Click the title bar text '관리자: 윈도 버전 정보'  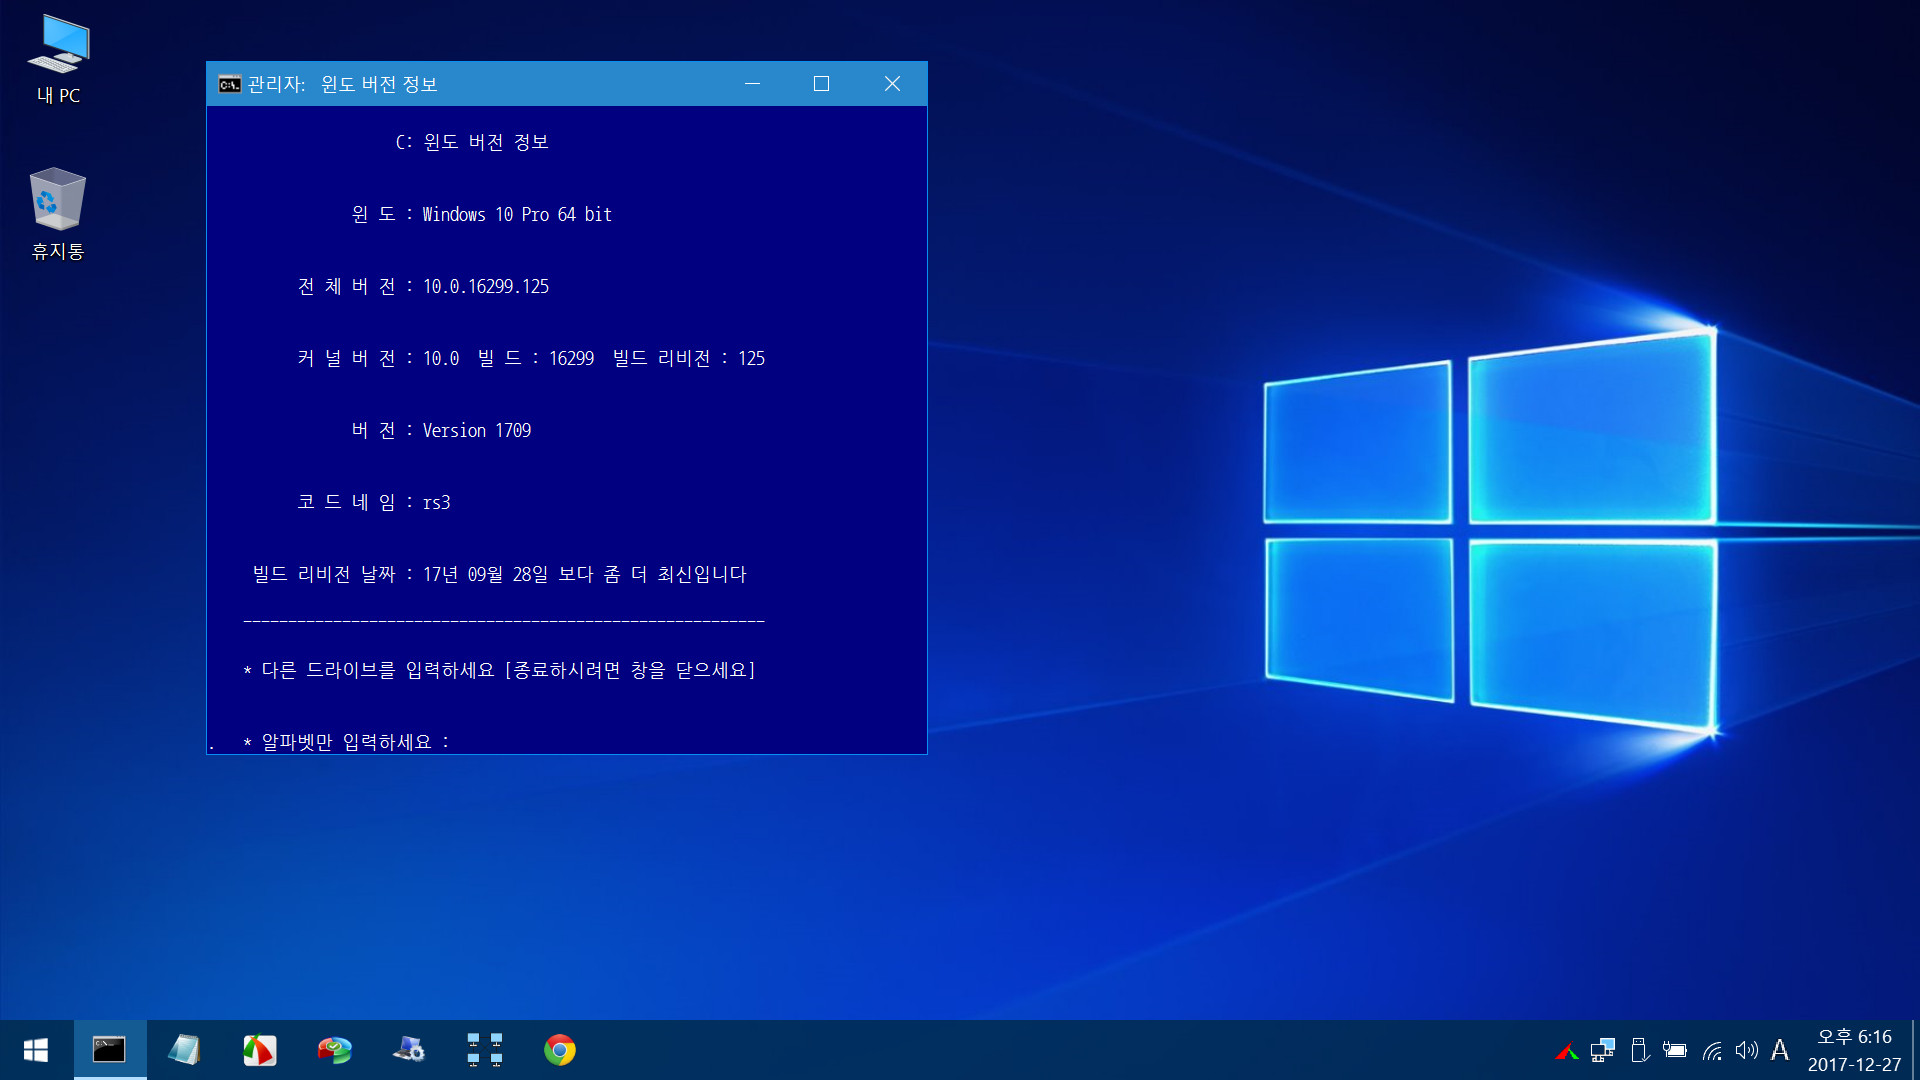click(343, 84)
